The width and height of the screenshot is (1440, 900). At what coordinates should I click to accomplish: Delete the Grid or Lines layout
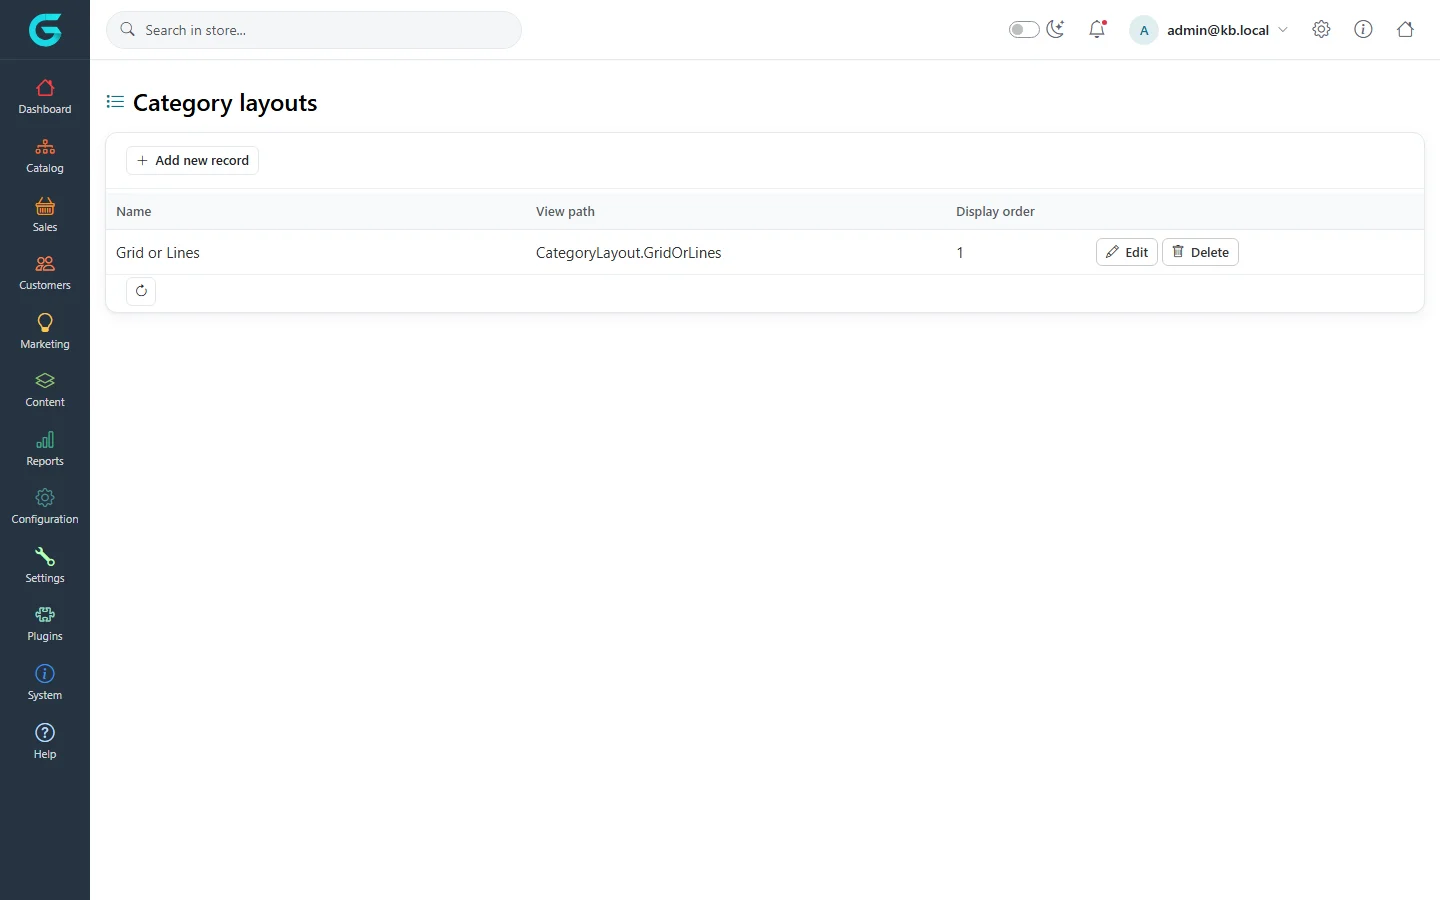[x=1200, y=252]
